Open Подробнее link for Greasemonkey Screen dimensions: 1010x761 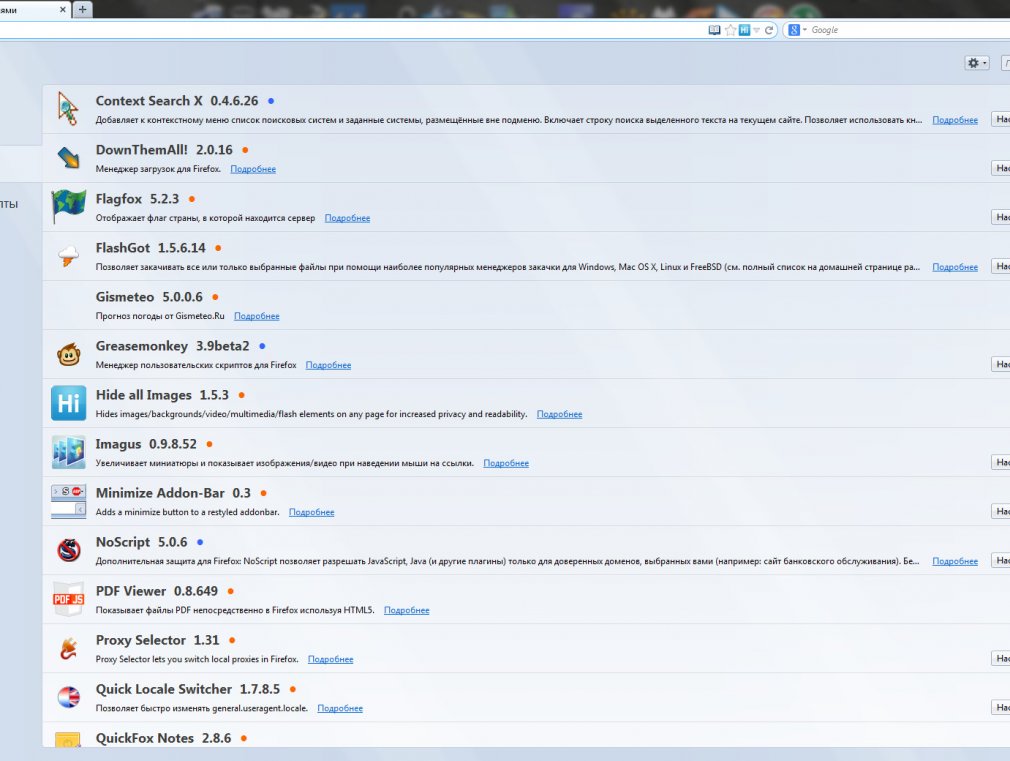pos(328,365)
